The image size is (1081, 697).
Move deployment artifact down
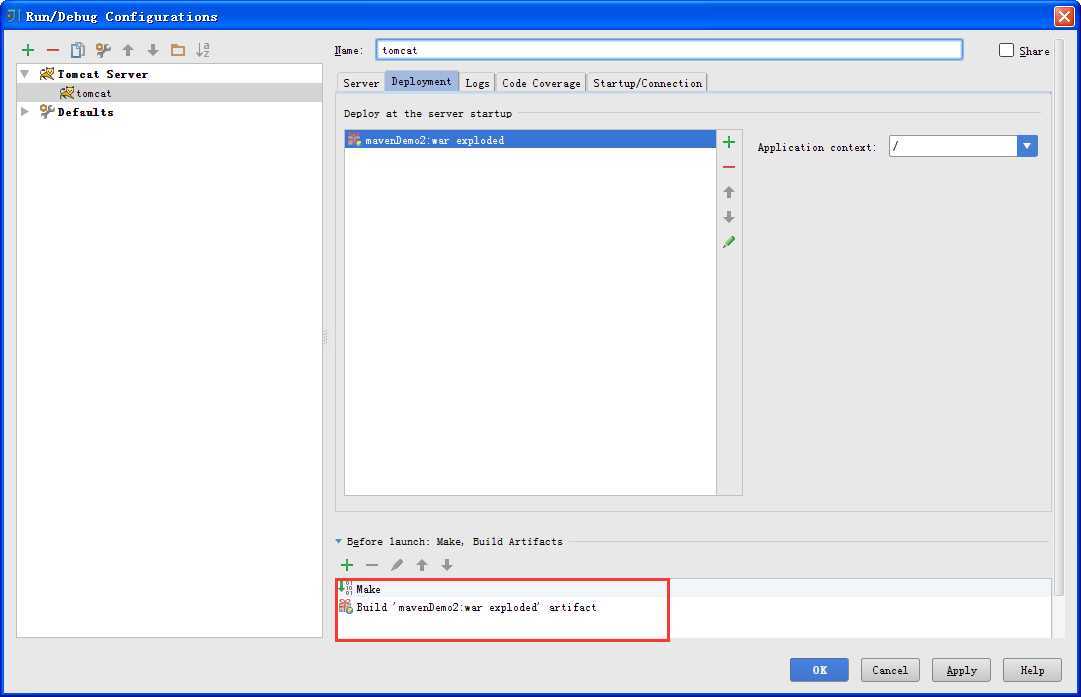(729, 217)
